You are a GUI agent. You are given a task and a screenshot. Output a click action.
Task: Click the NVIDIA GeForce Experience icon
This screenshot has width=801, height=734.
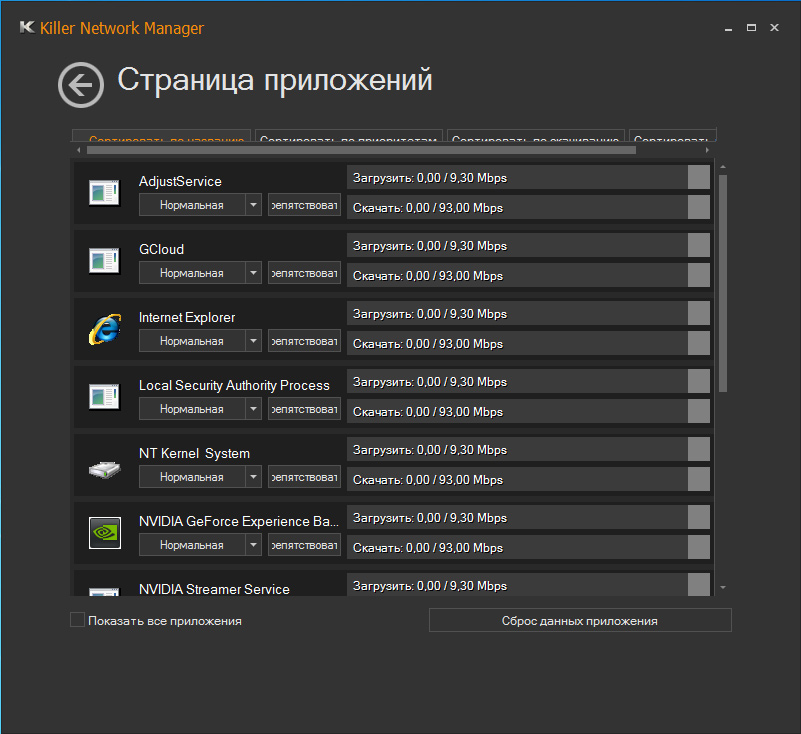(x=105, y=533)
